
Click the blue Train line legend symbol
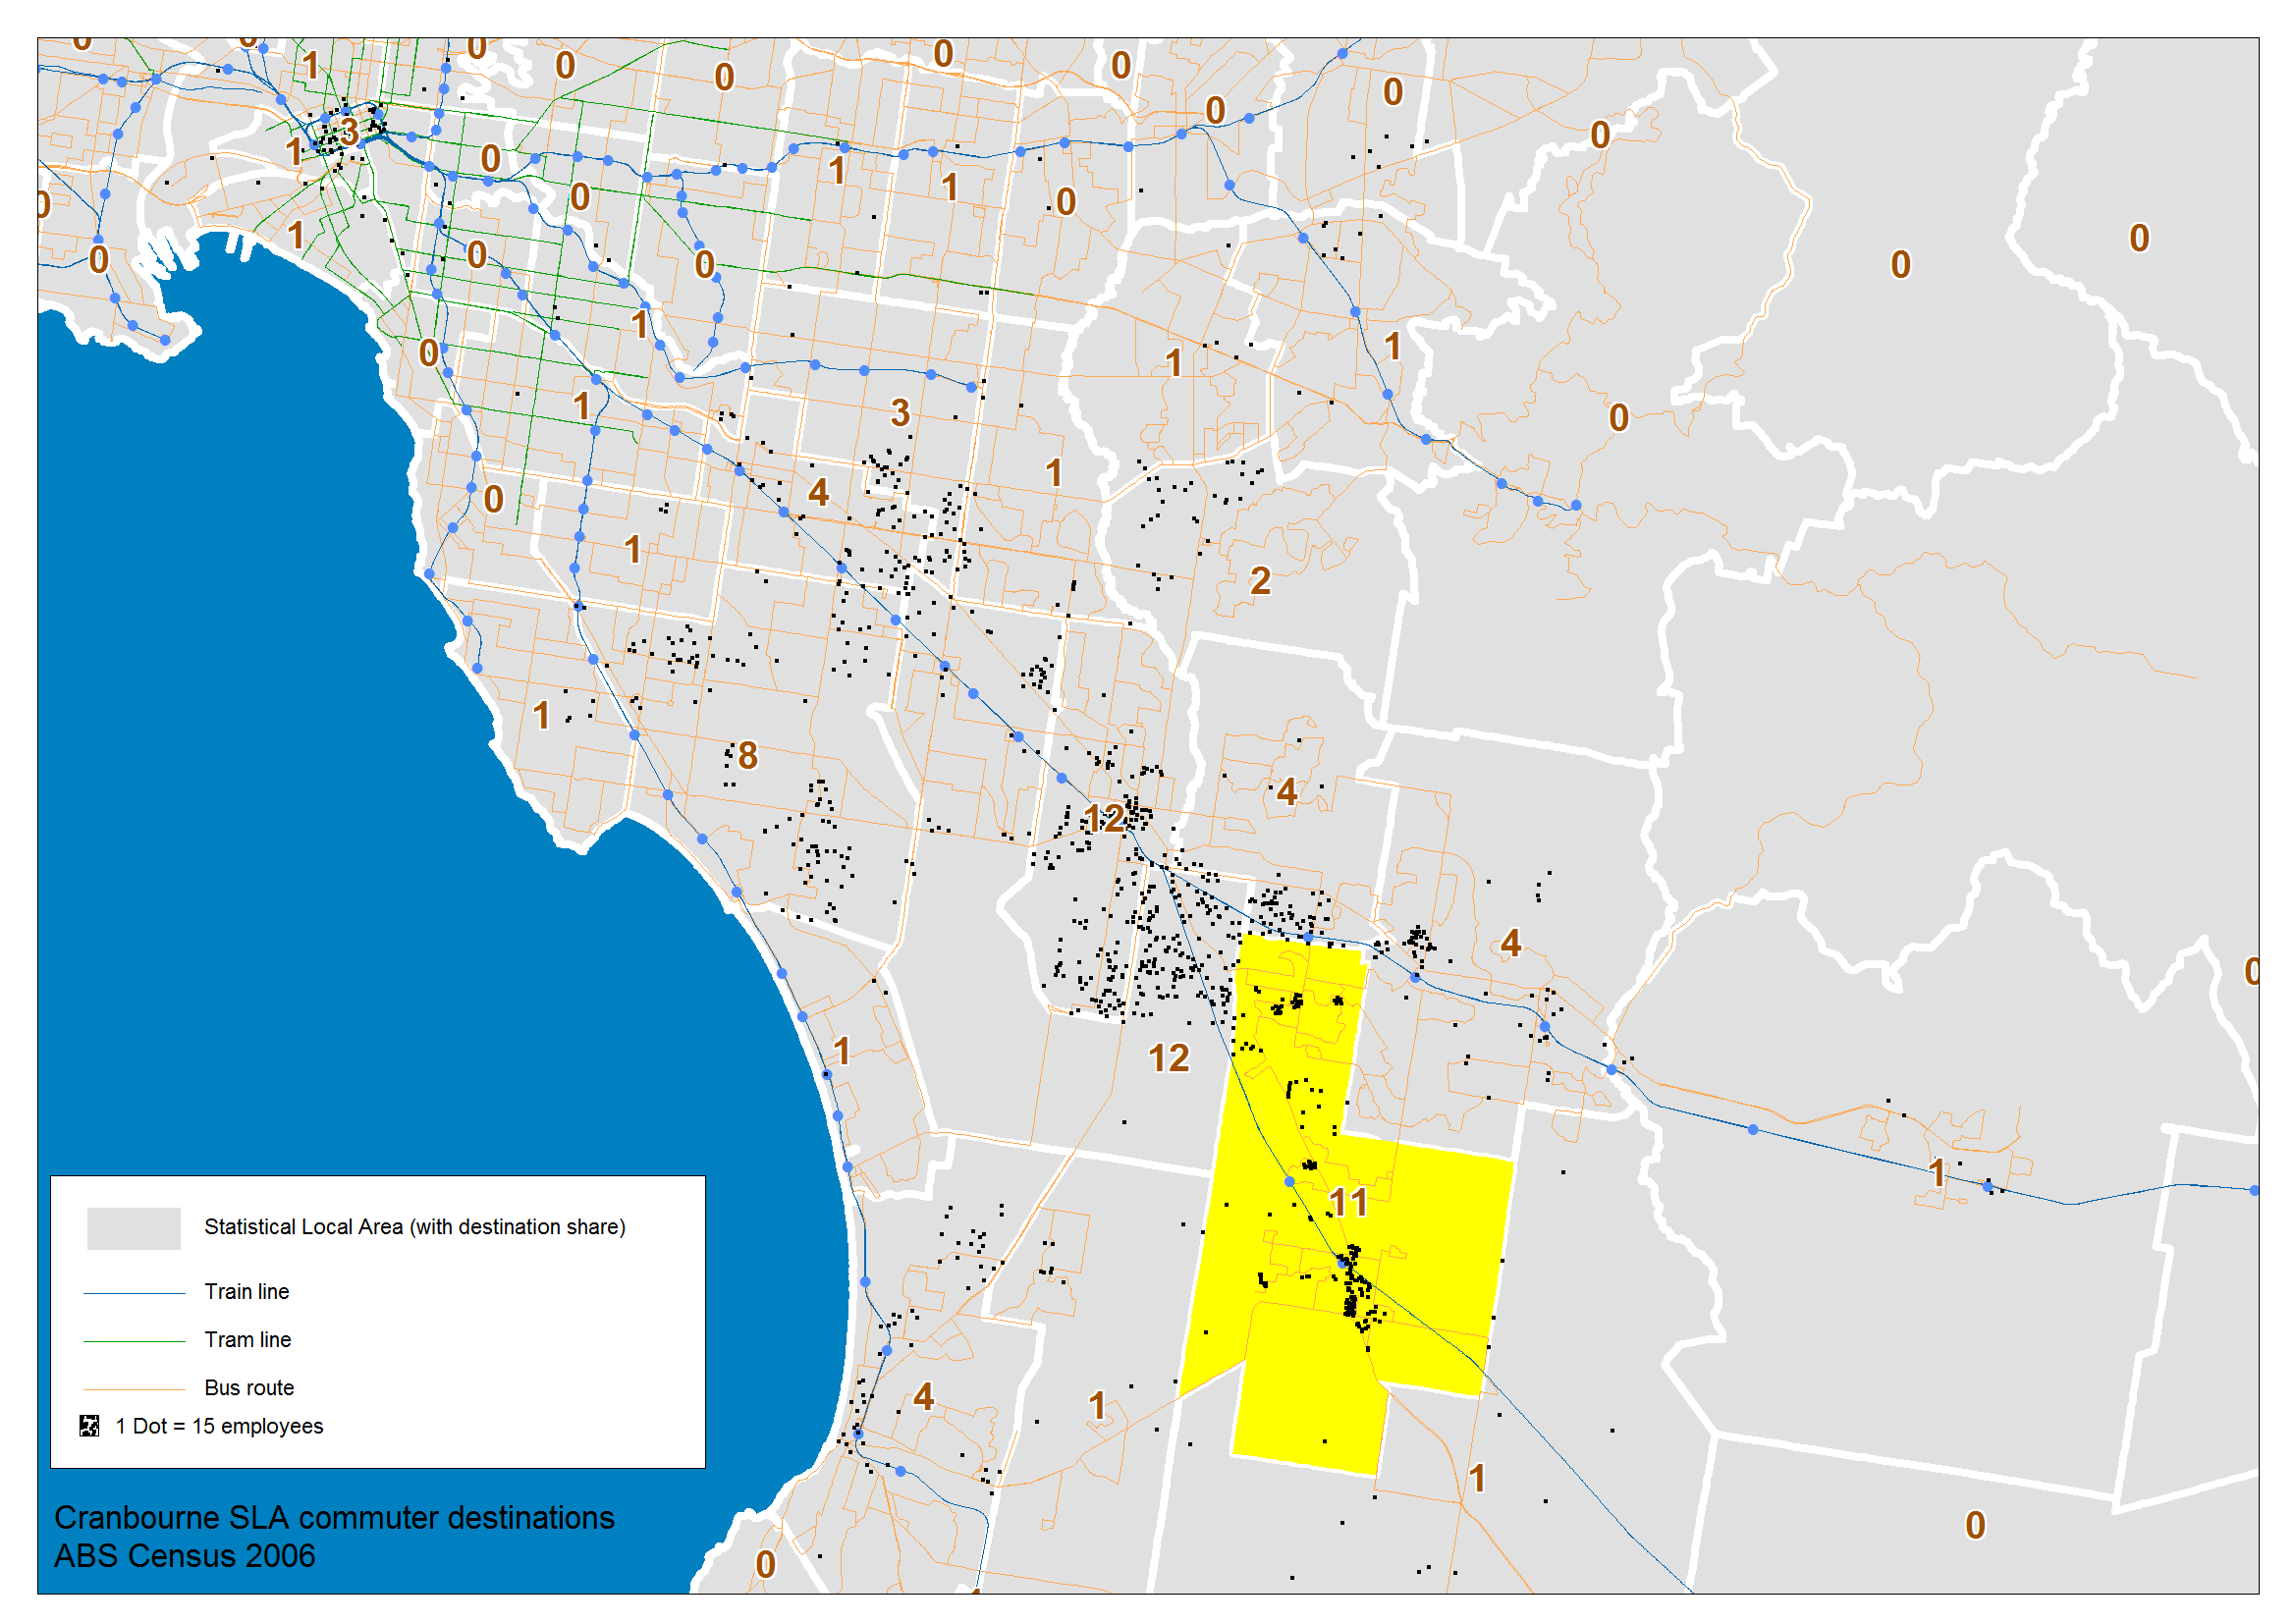click(134, 1293)
